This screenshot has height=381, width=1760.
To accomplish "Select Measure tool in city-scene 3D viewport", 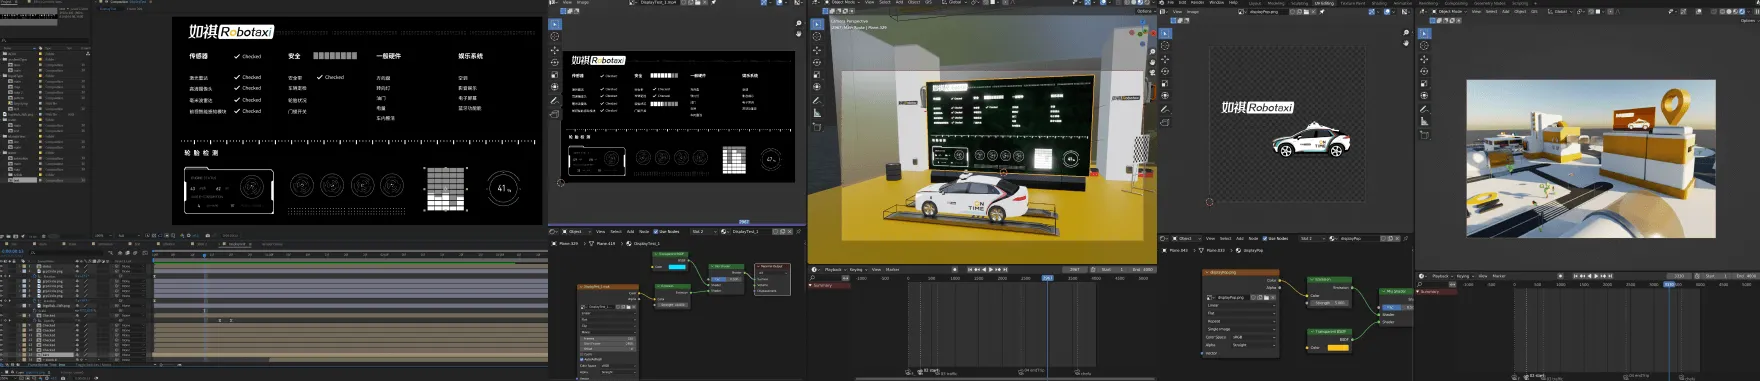I will 1424,121.
